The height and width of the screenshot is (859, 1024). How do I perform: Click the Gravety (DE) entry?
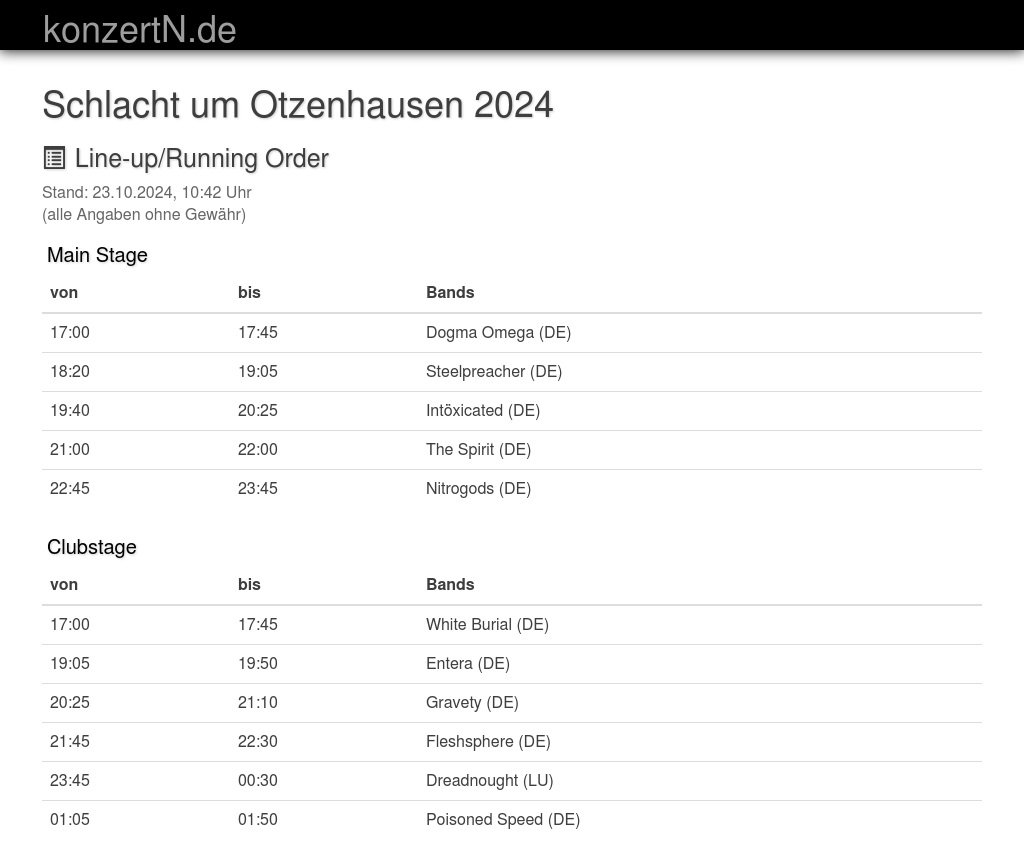click(x=472, y=702)
